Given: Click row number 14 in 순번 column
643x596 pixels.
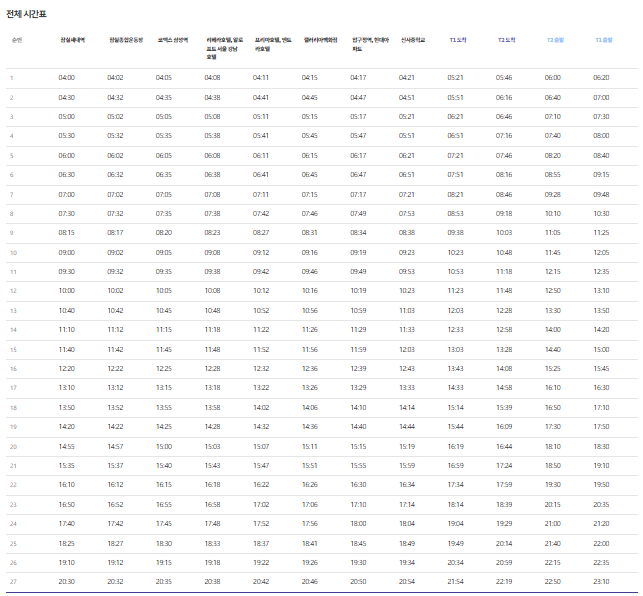Looking at the screenshot, I should tap(13, 330).
